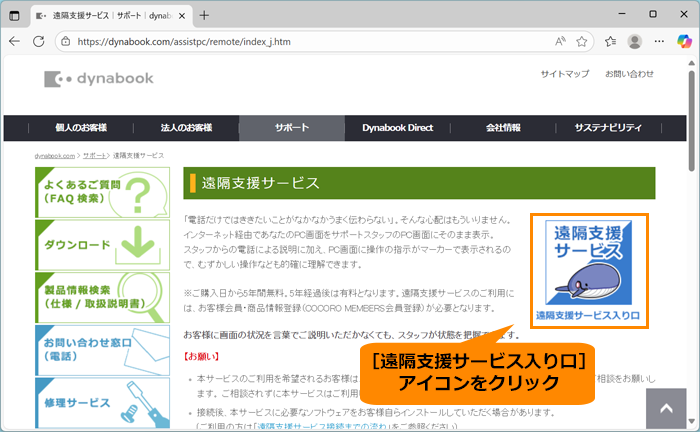Open the Copilot icon

[x=684, y=42]
